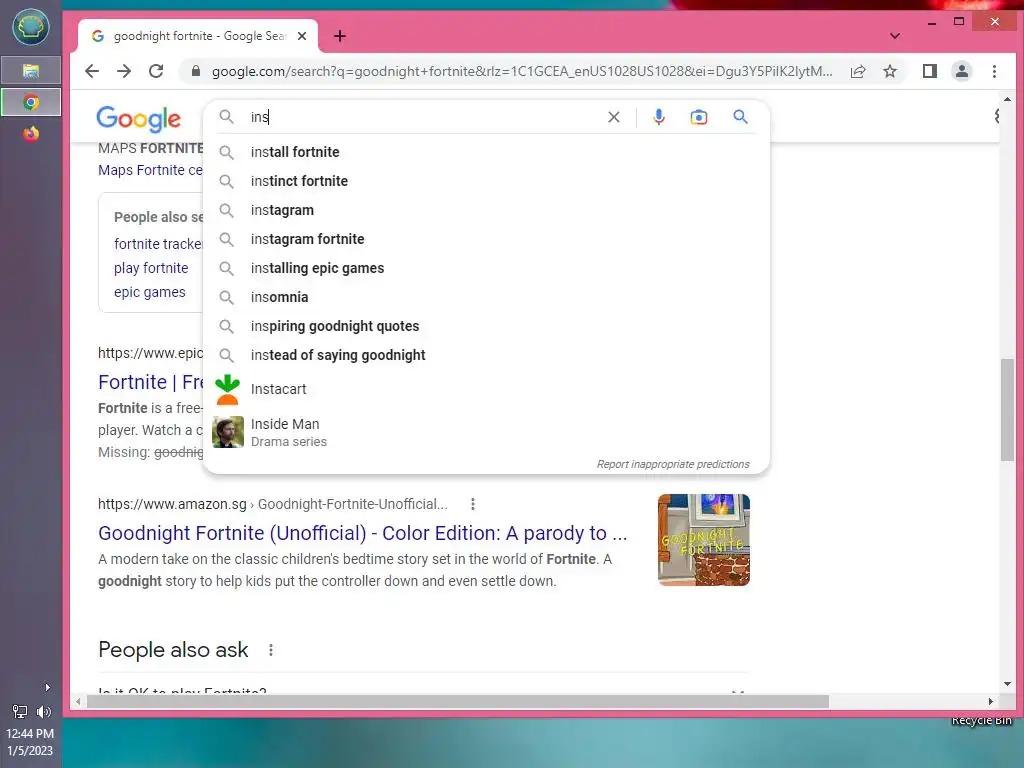Open the 'Fortnite | Fre' Epic Games result
Image resolution: width=1024 pixels, height=768 pixels.
pos(151,382)
